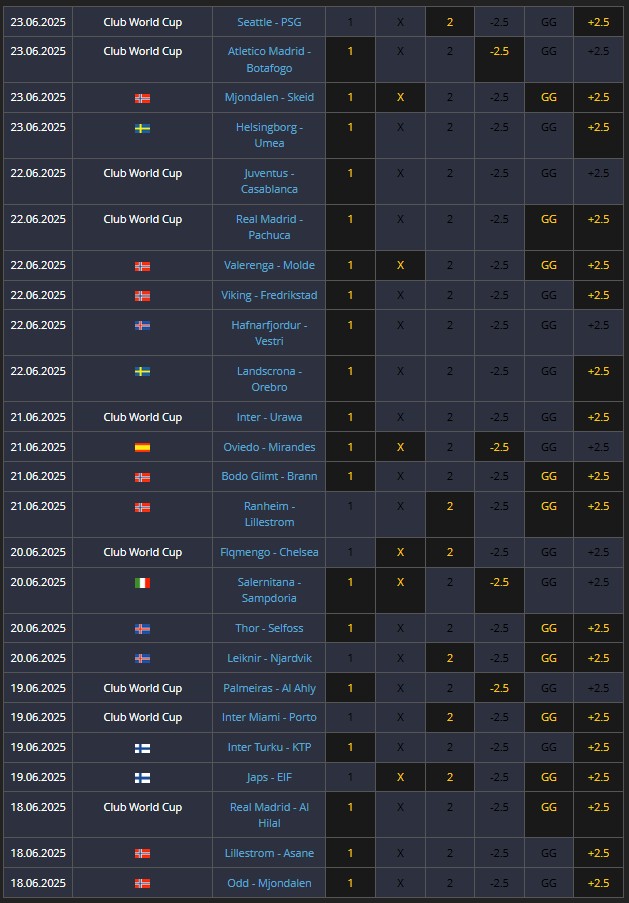The image size is (629, 903).
Task: Click Club World Cup label for Juventus - Casablanca
Action: pyautogui.click(x=142, y=173)
